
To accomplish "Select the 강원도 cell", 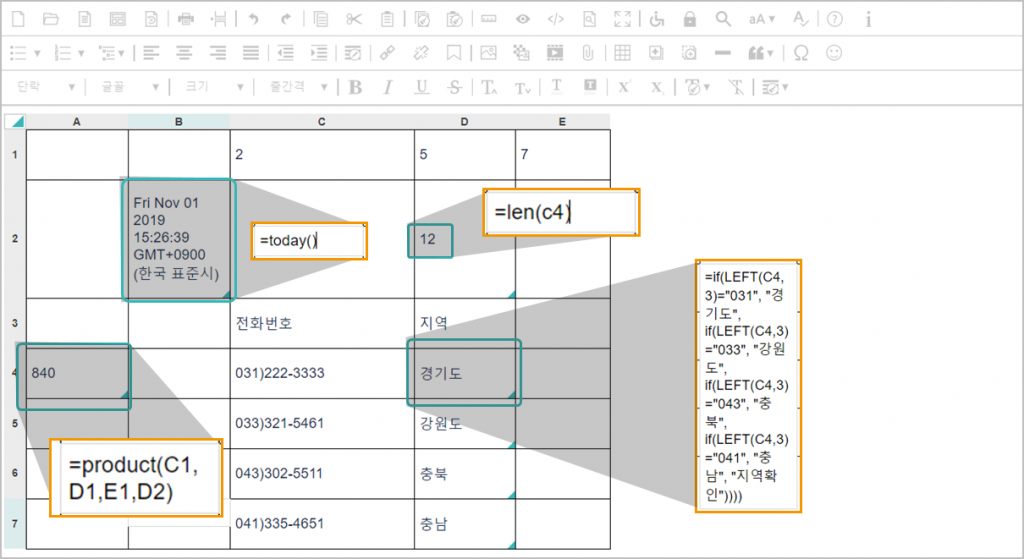I will [464, 424].
